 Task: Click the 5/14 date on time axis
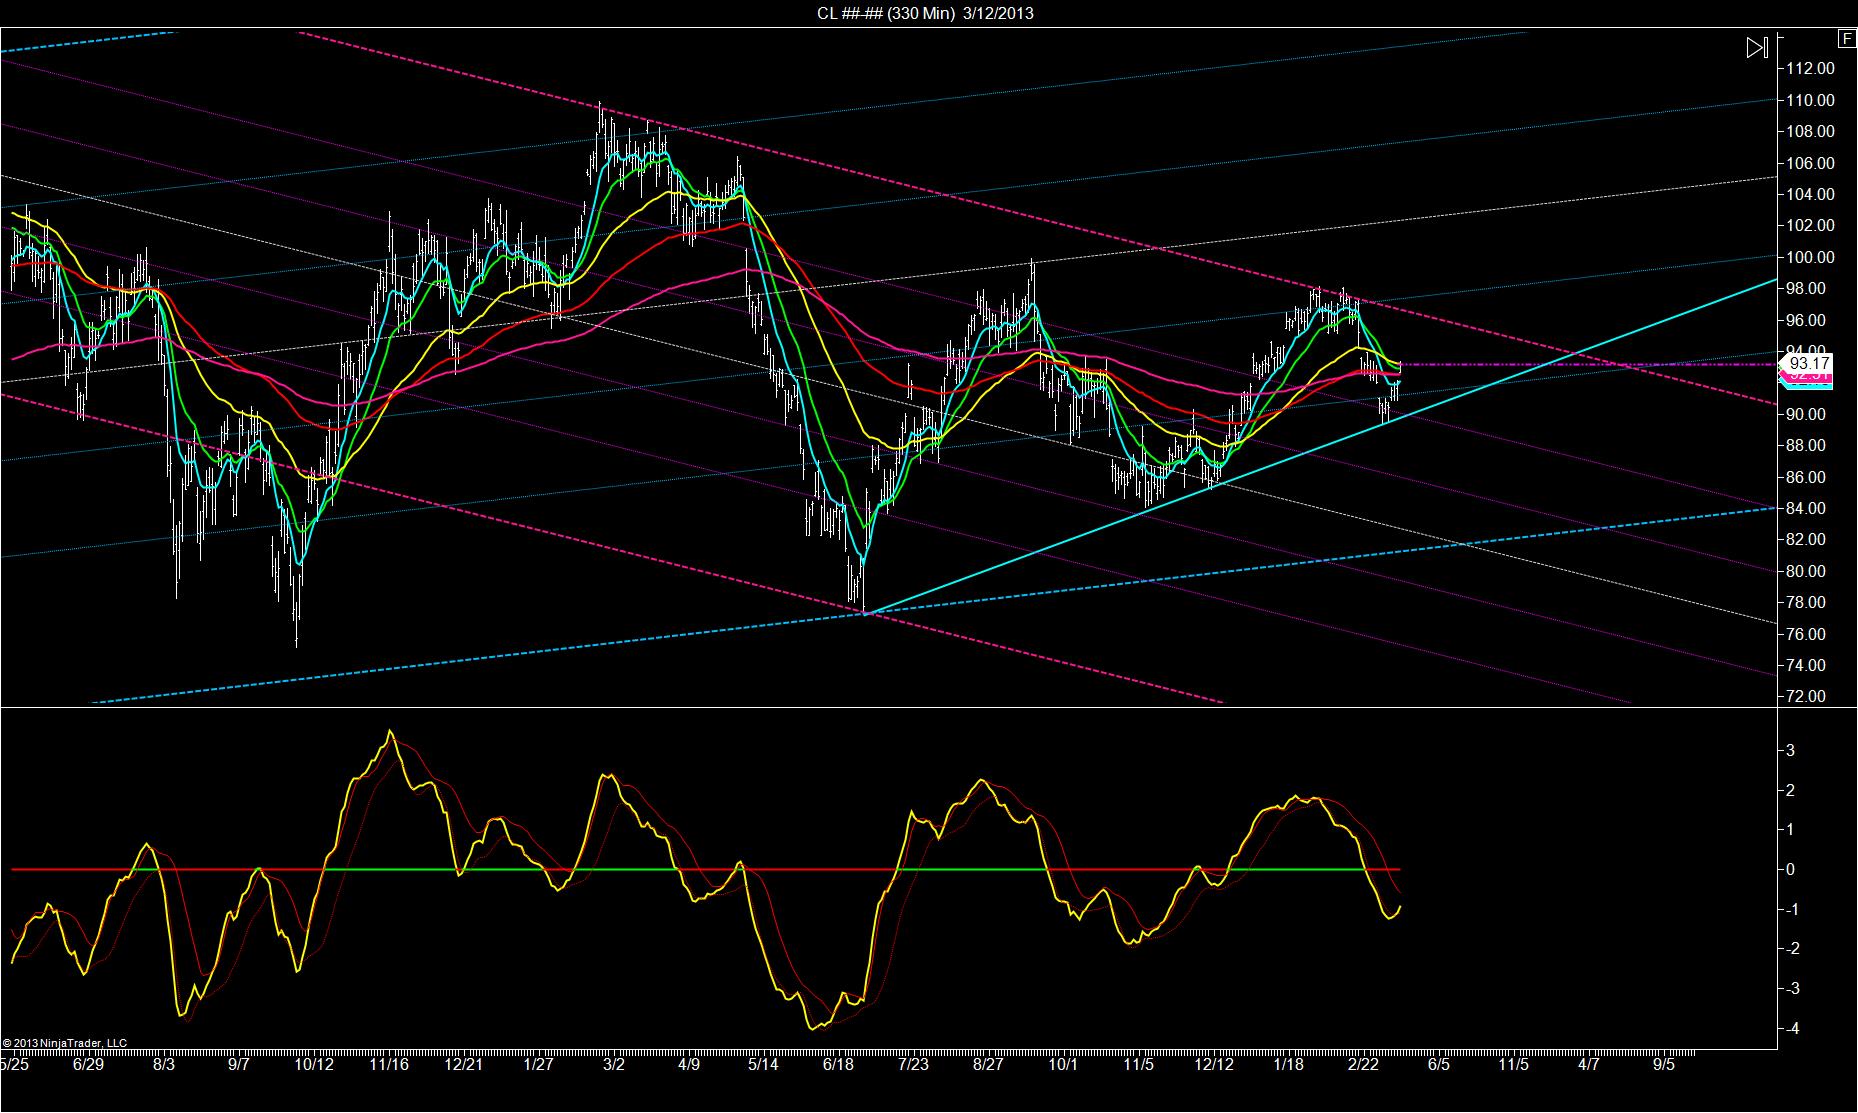(763, 1064)
